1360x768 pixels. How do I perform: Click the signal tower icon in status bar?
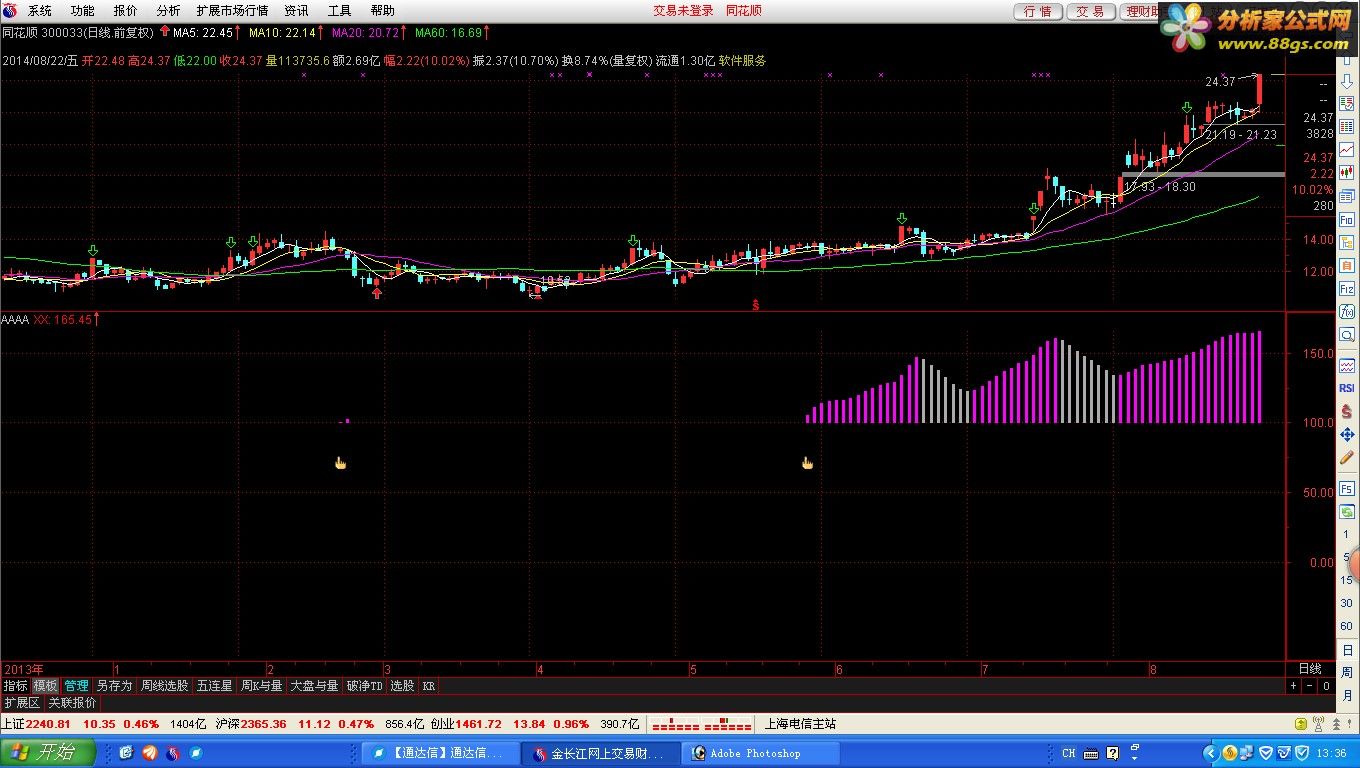[1319, 724]
